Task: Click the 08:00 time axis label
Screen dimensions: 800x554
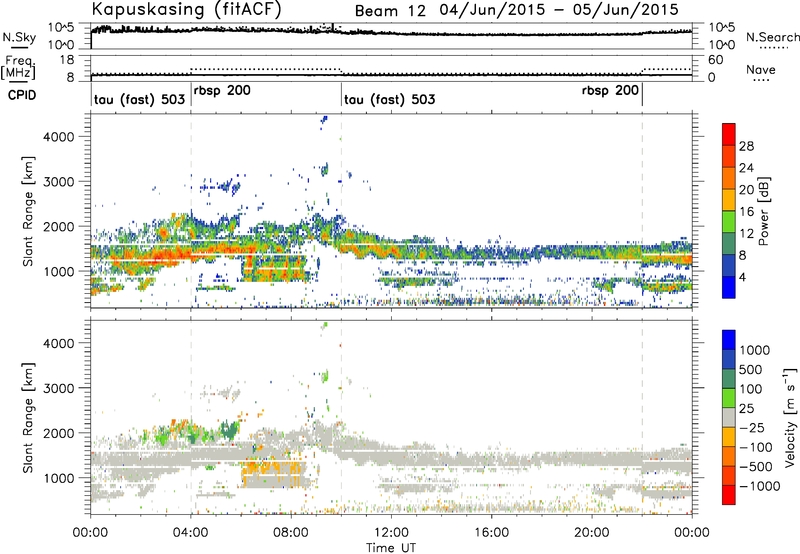Action: (x=290, y=533)
